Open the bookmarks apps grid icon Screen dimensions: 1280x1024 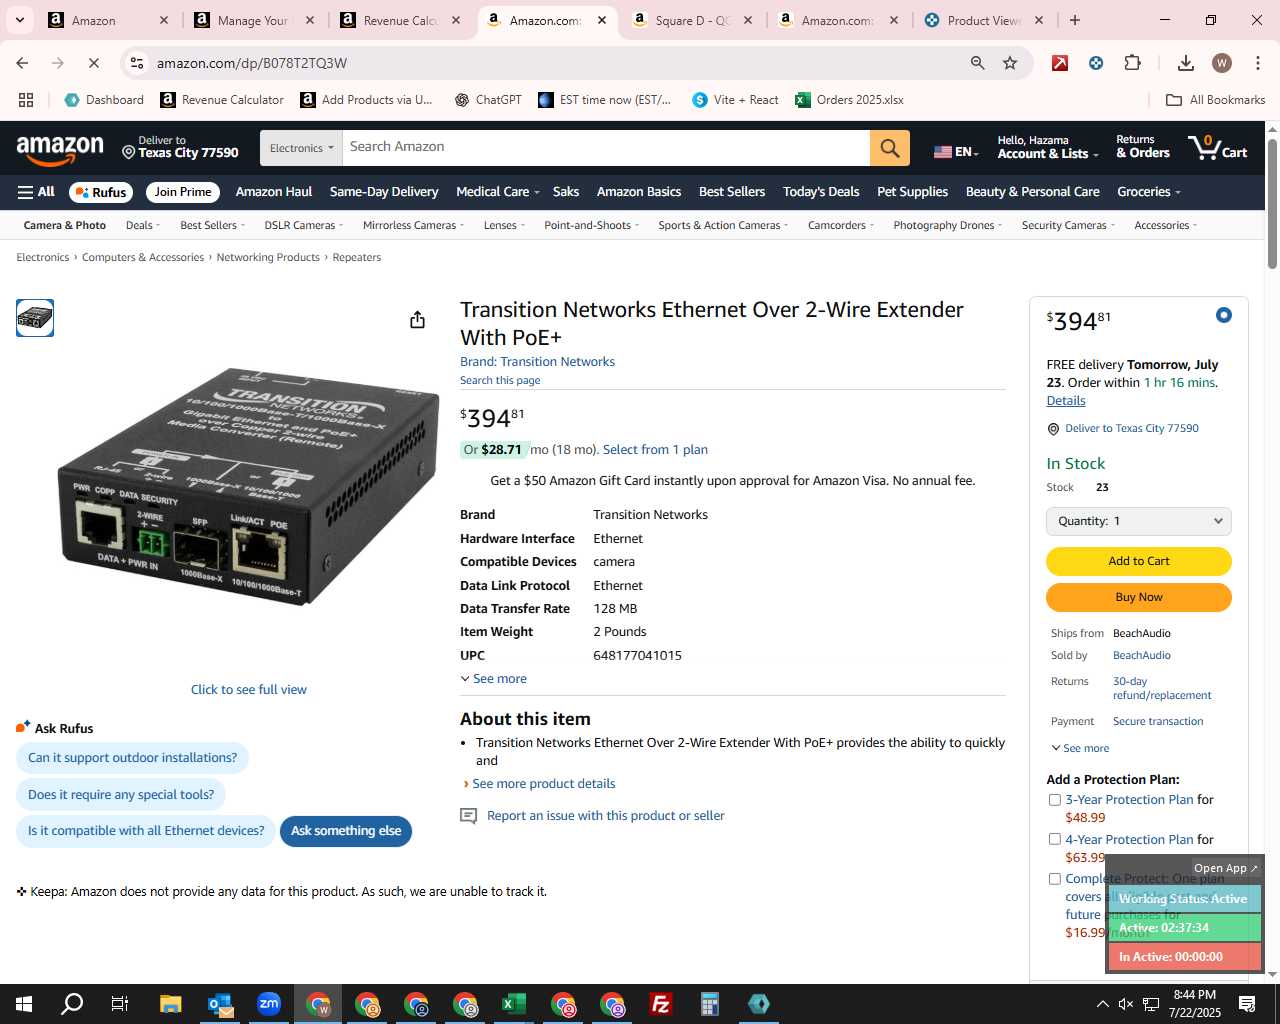26,100
